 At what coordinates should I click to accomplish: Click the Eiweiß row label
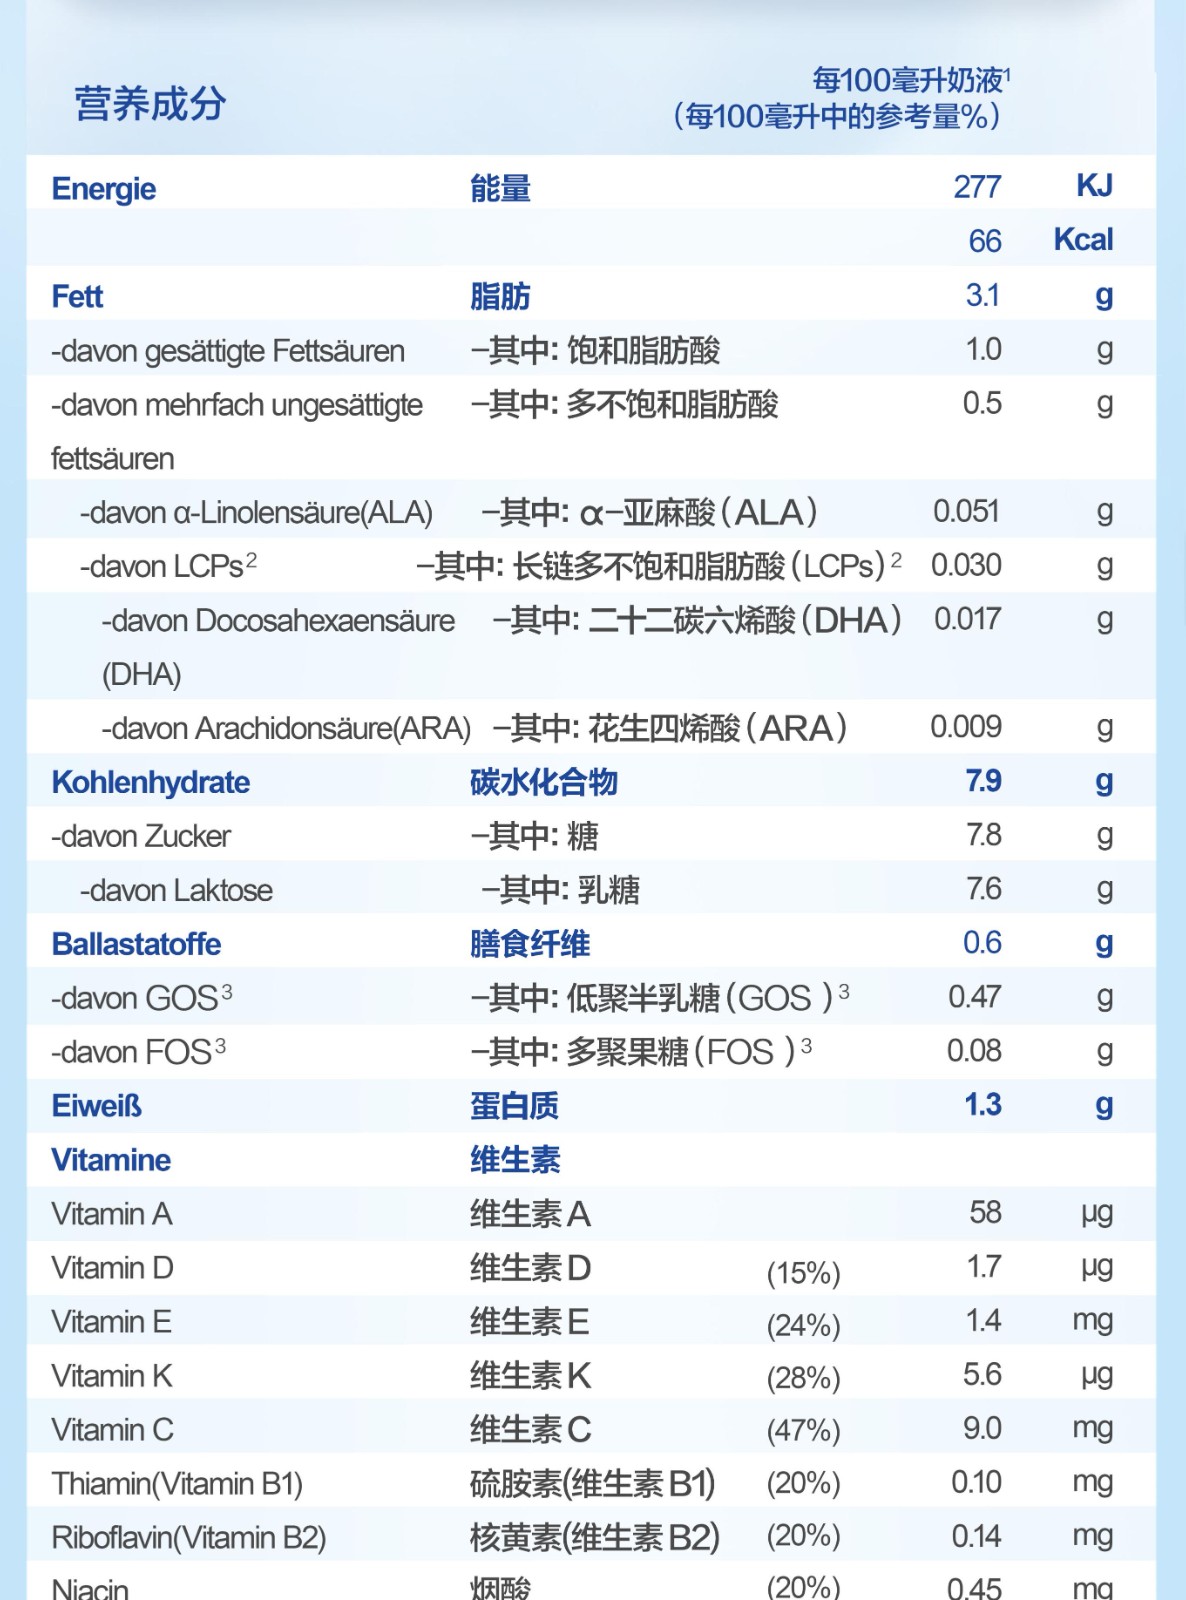click(x=96, y=1107)
